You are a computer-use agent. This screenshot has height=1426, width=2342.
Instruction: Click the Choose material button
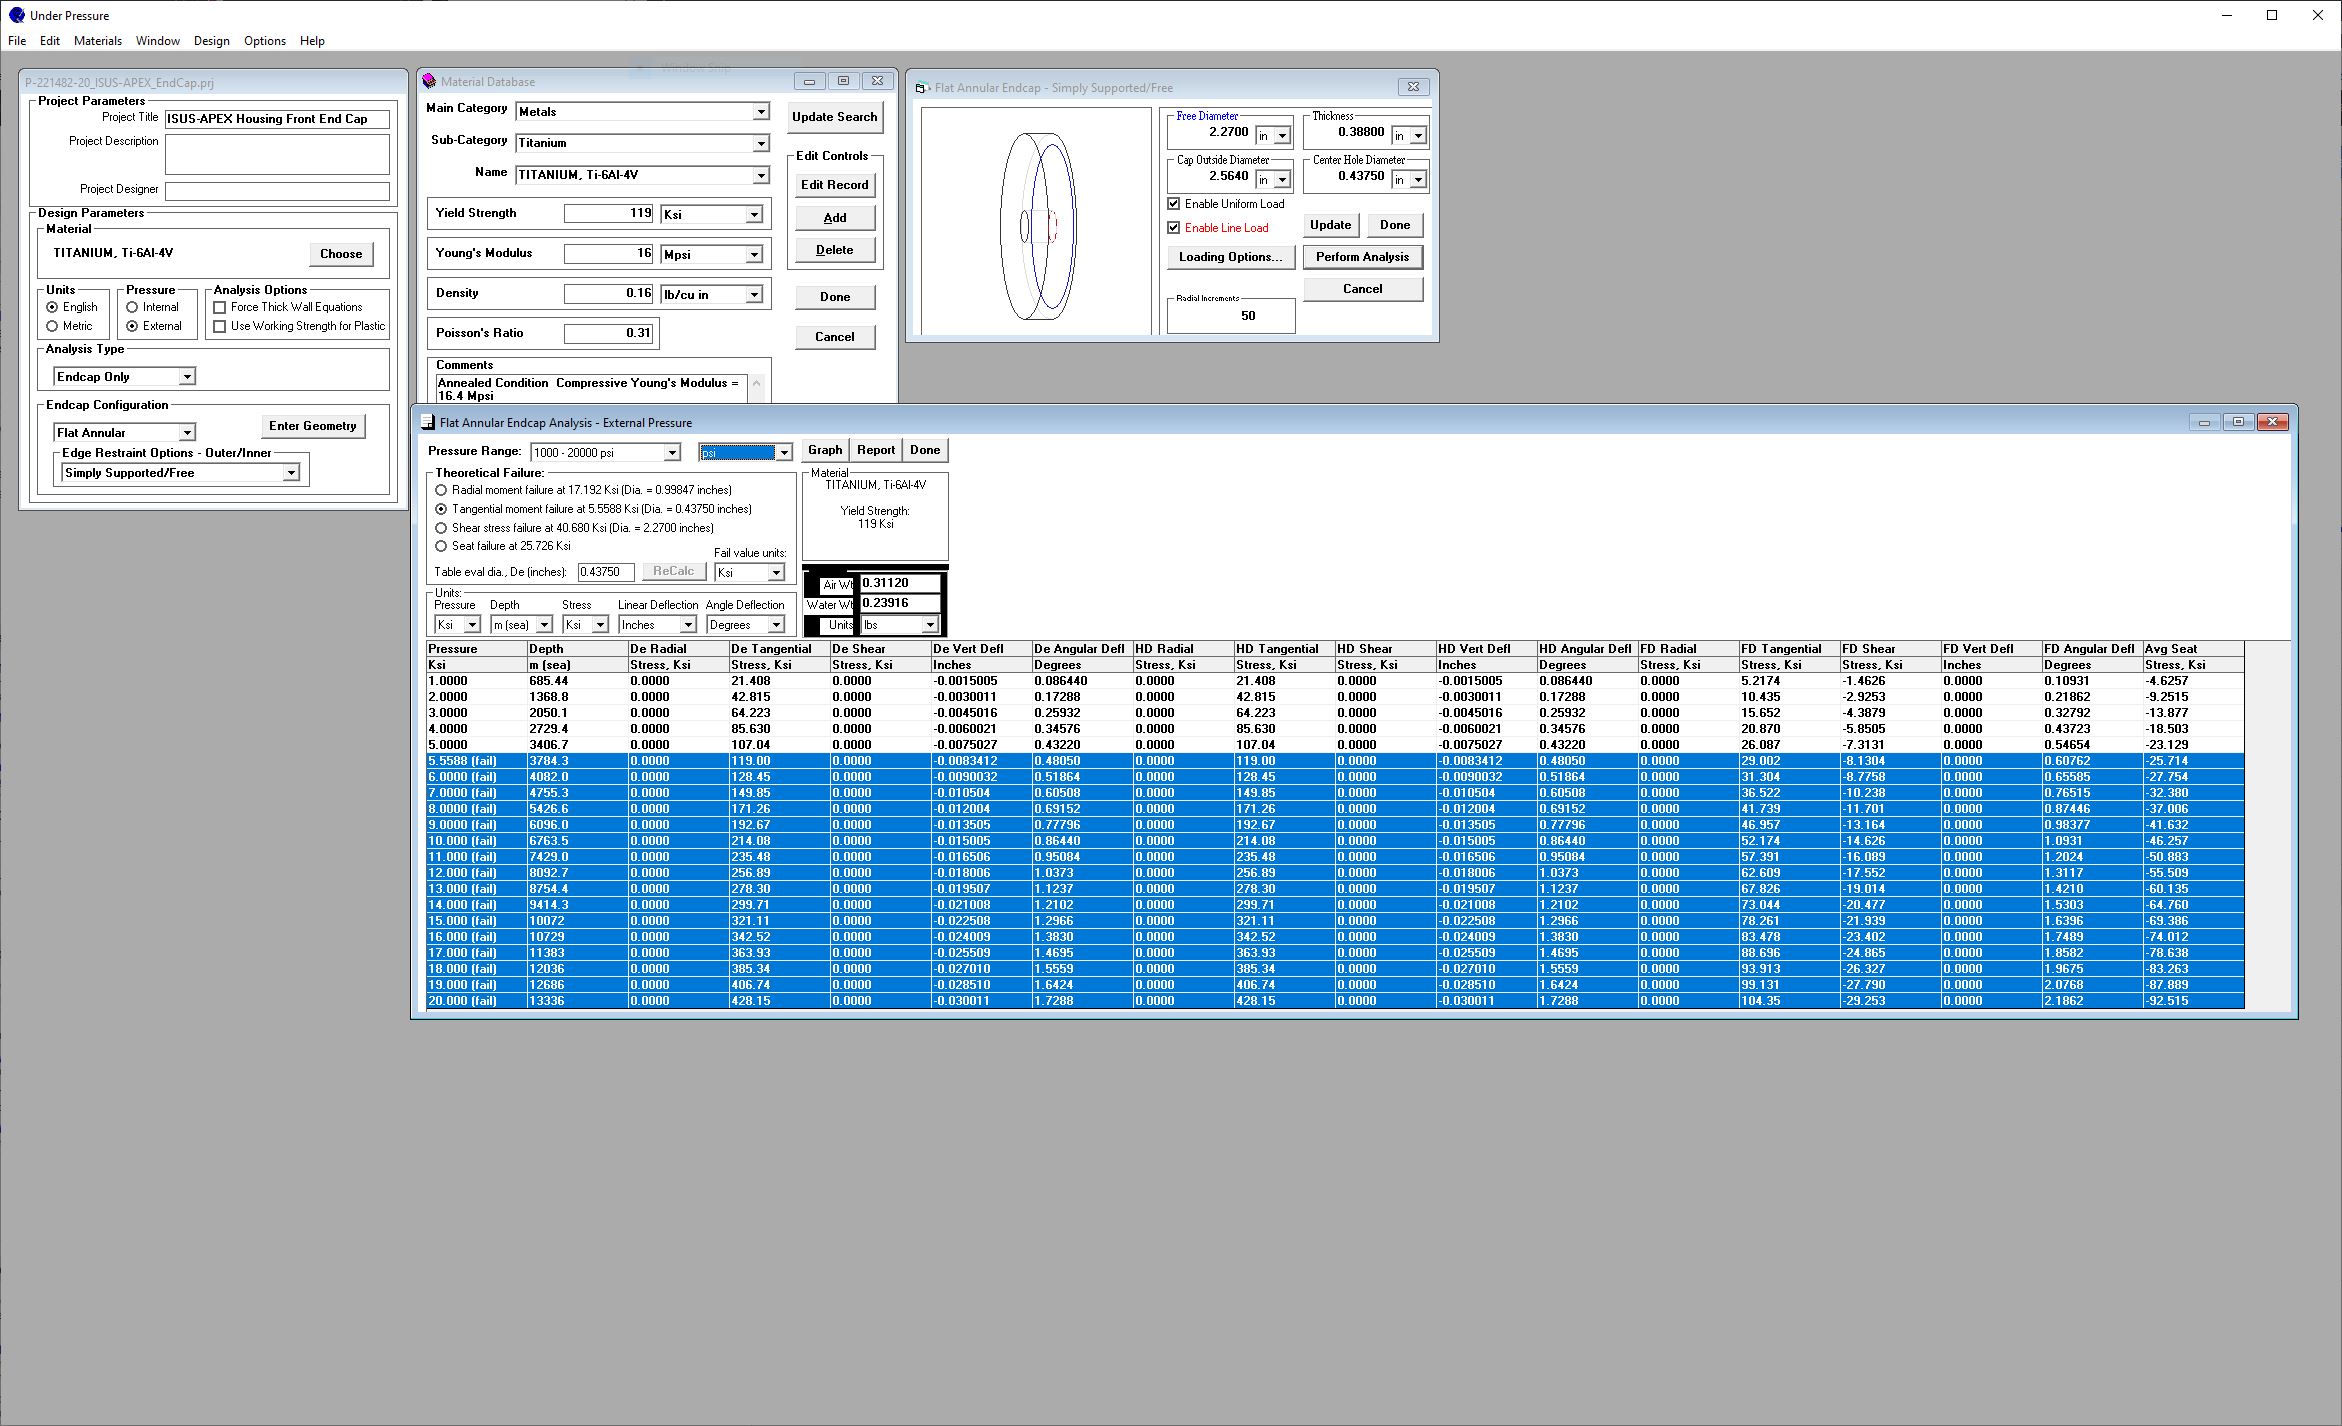coord(341,254)
